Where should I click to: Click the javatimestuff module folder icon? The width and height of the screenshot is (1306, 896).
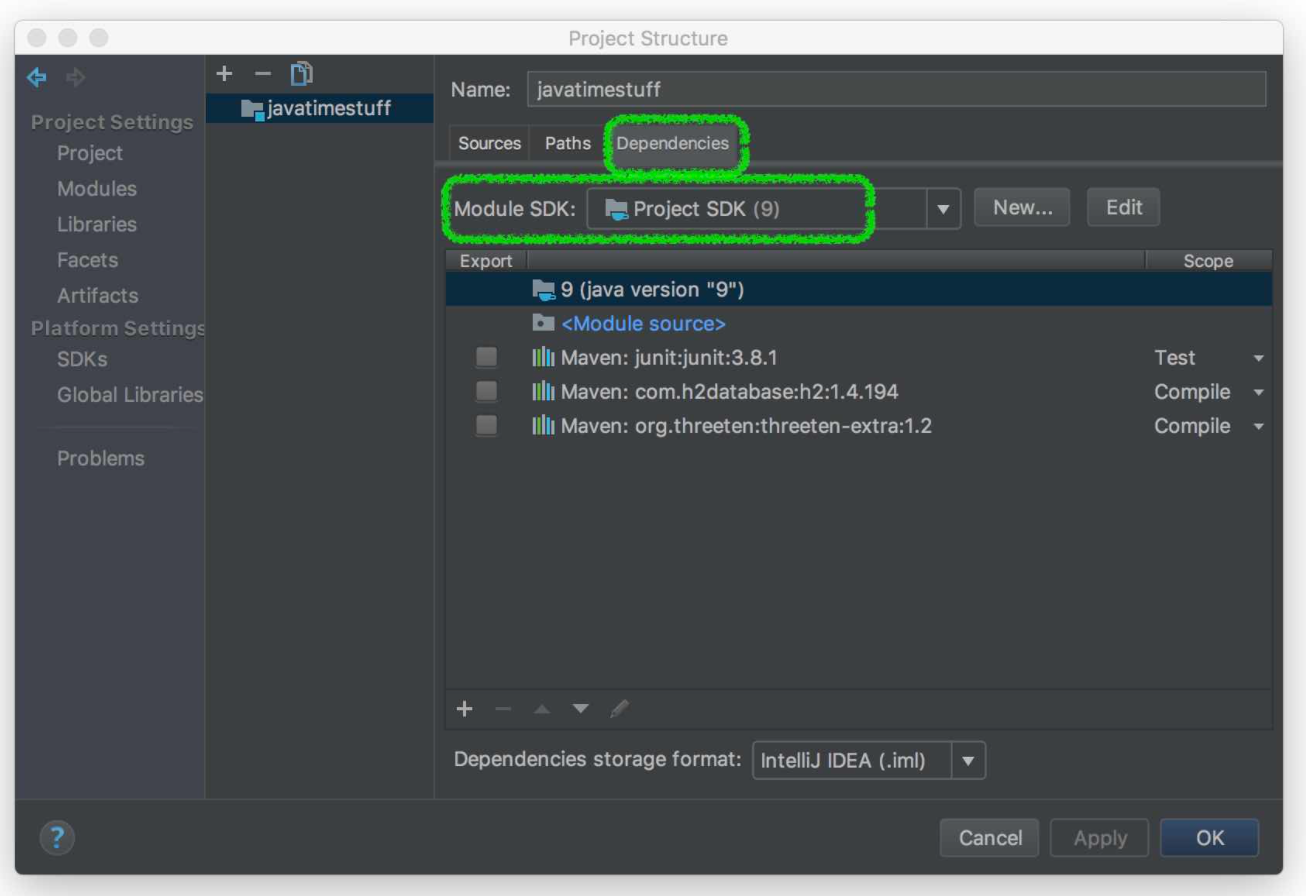252,109
